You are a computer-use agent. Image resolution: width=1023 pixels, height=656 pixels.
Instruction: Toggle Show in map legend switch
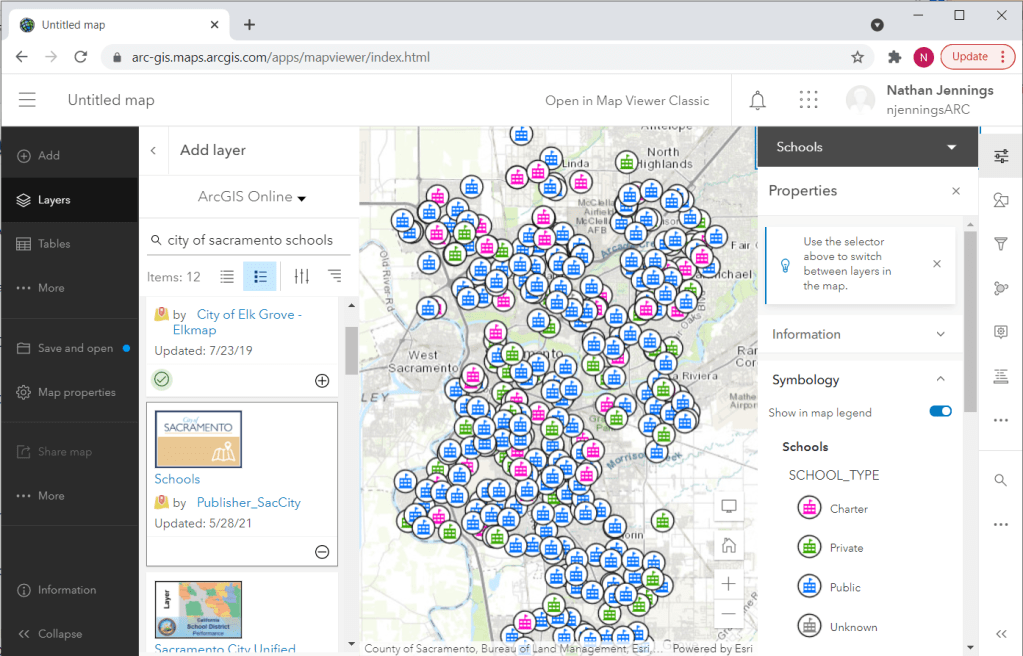tap(940, 412)
